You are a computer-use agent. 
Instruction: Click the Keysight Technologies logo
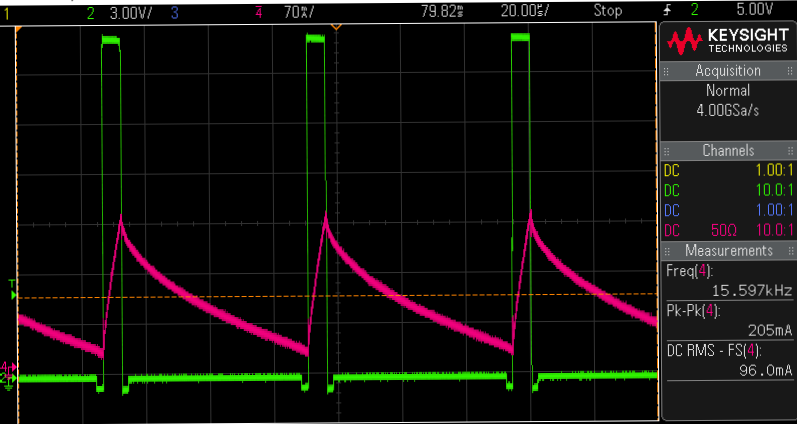pyautogui.click(x=727, y=40)
